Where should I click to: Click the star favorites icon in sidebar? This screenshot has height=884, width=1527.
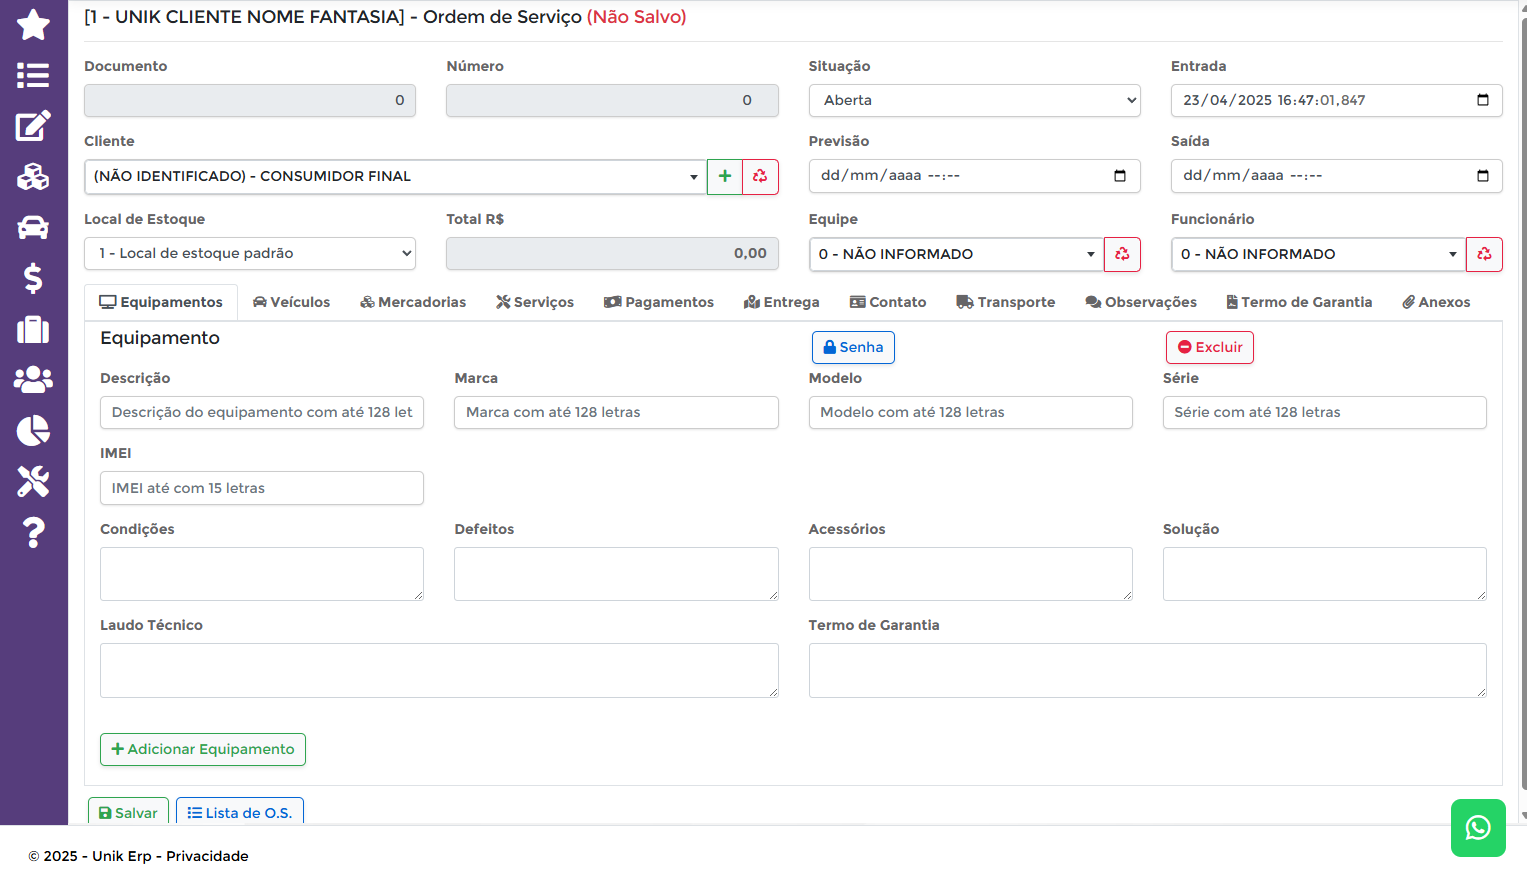[33, 25]
